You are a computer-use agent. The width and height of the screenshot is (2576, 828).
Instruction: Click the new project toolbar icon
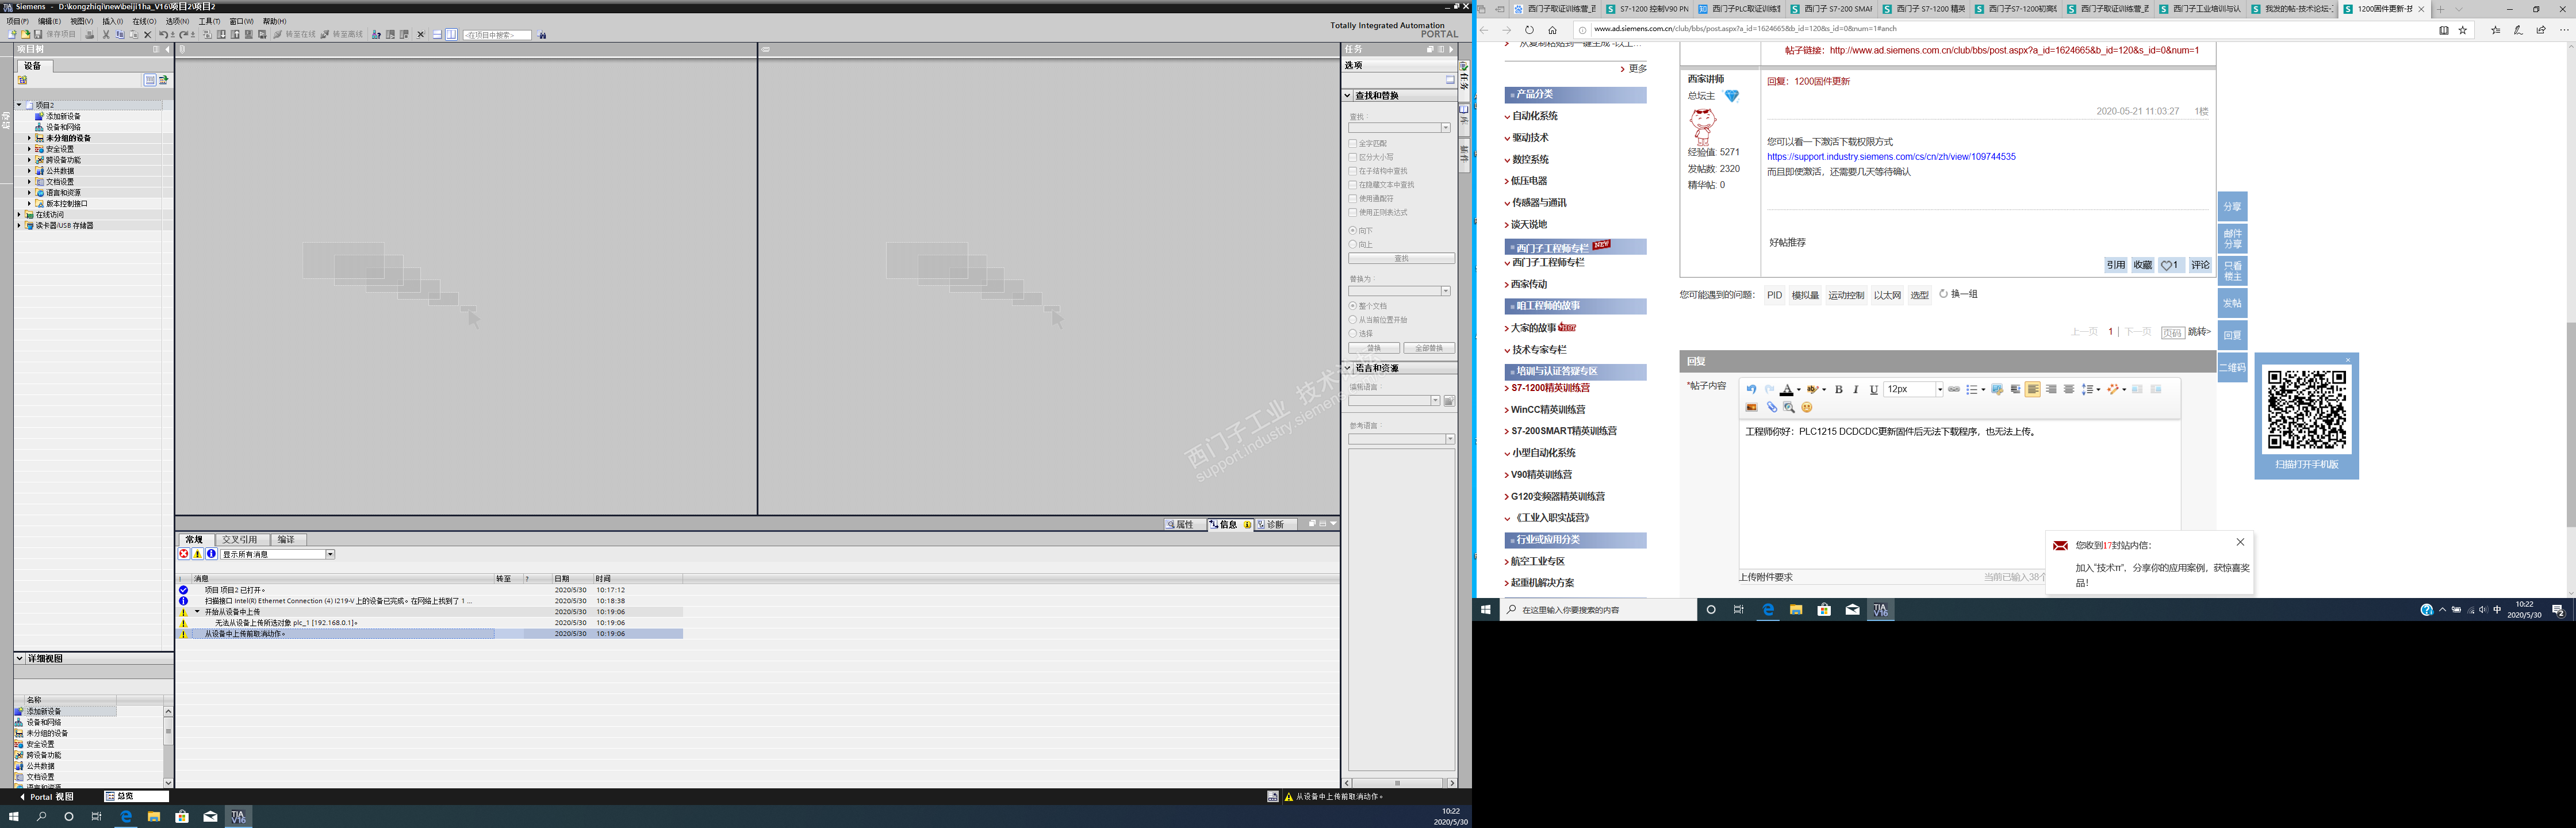click(x=12, y=34)
